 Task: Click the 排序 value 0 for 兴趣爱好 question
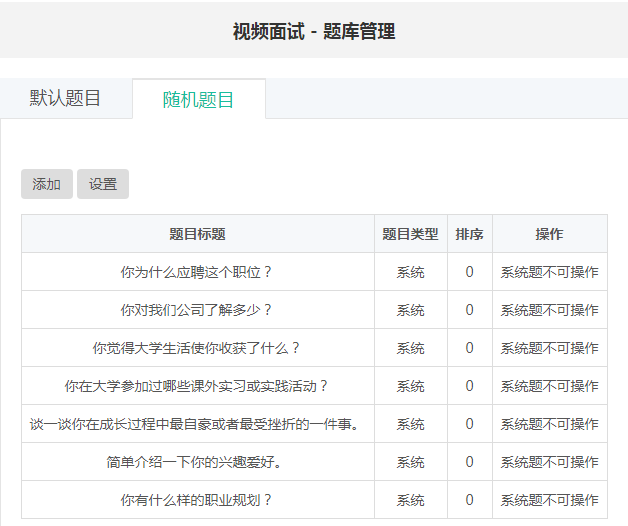tap(469, 462)
